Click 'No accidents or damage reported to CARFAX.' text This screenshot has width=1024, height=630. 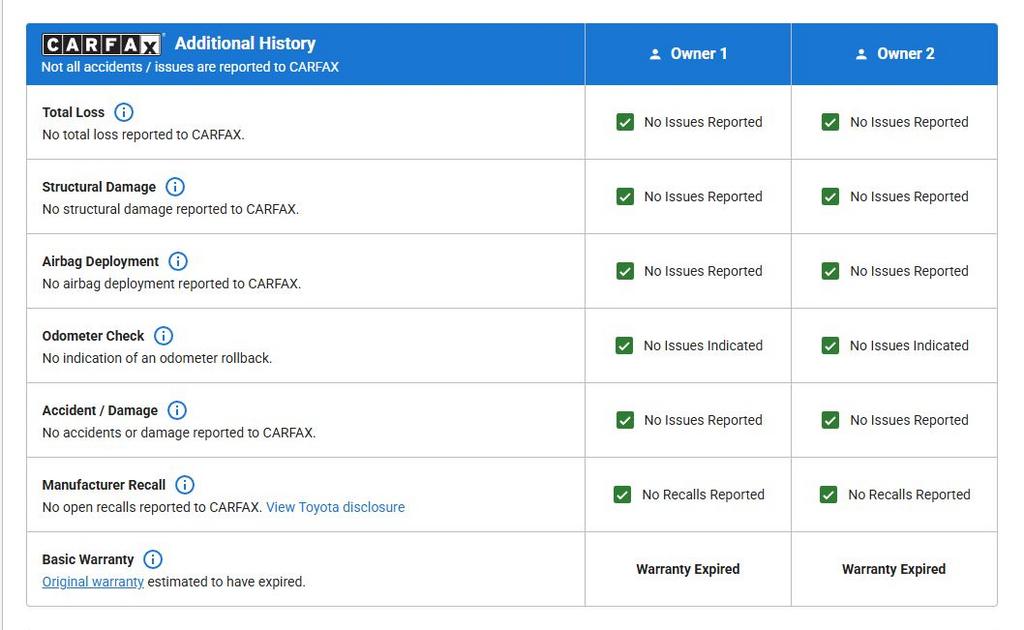[179, 433]
